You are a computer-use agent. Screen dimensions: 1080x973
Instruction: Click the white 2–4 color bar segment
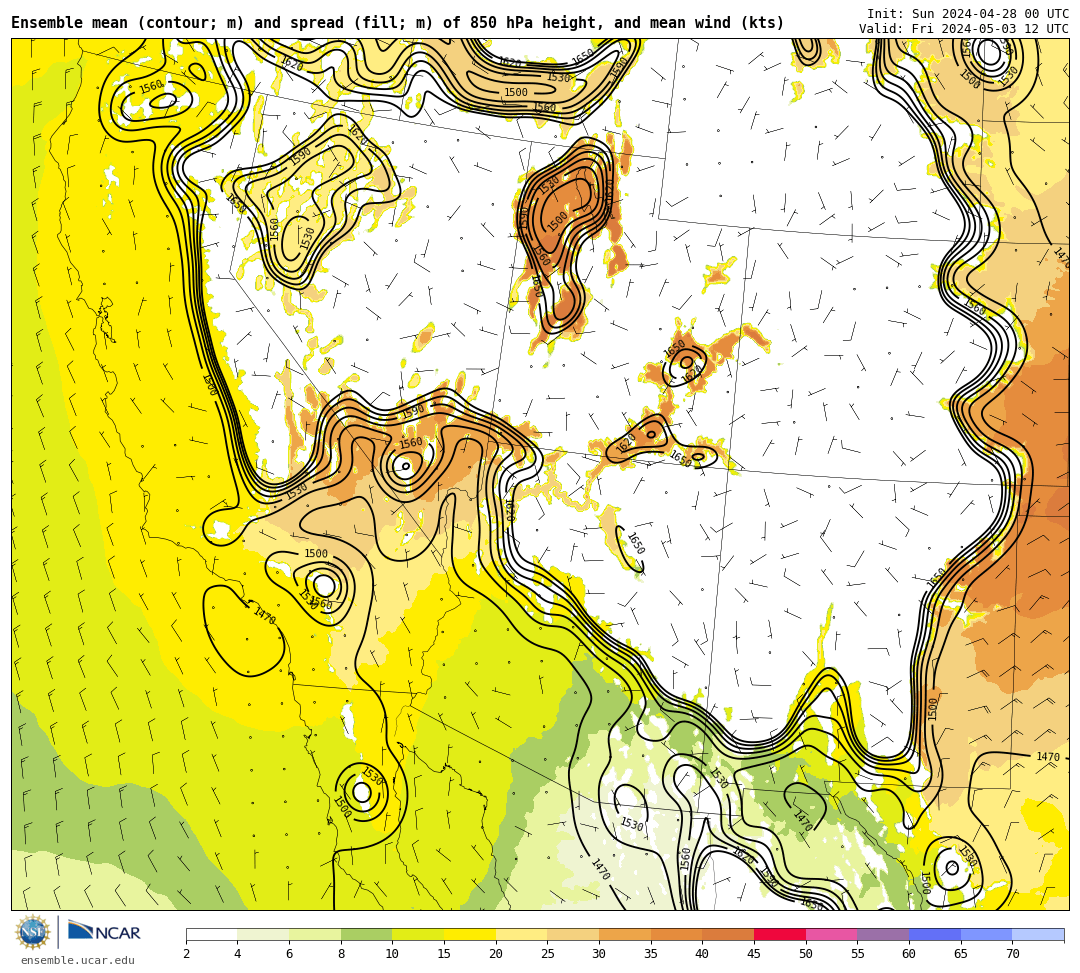211,934
